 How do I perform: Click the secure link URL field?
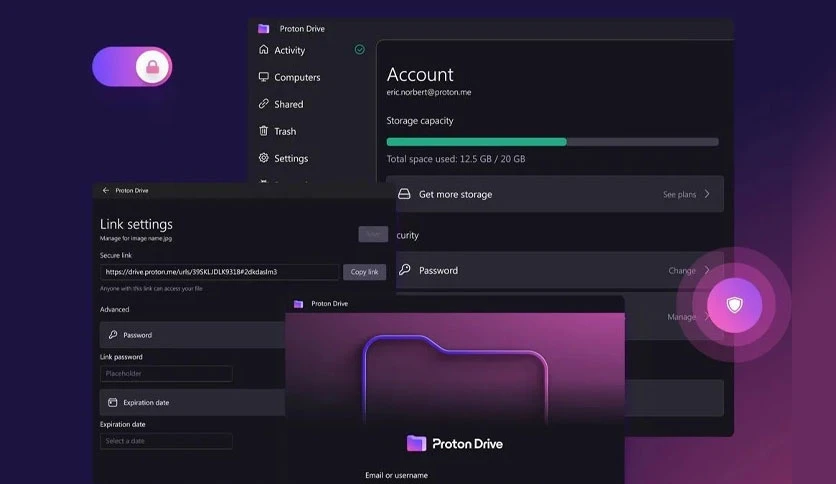[x=219, y=272]
